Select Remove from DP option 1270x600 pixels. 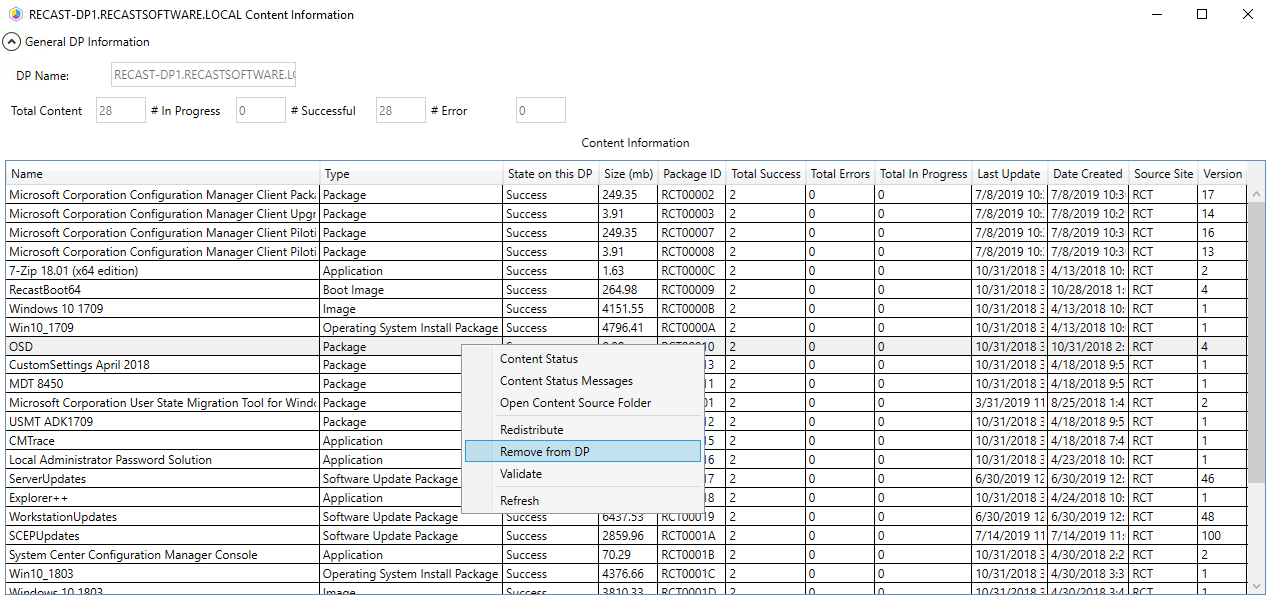(583, 452)
